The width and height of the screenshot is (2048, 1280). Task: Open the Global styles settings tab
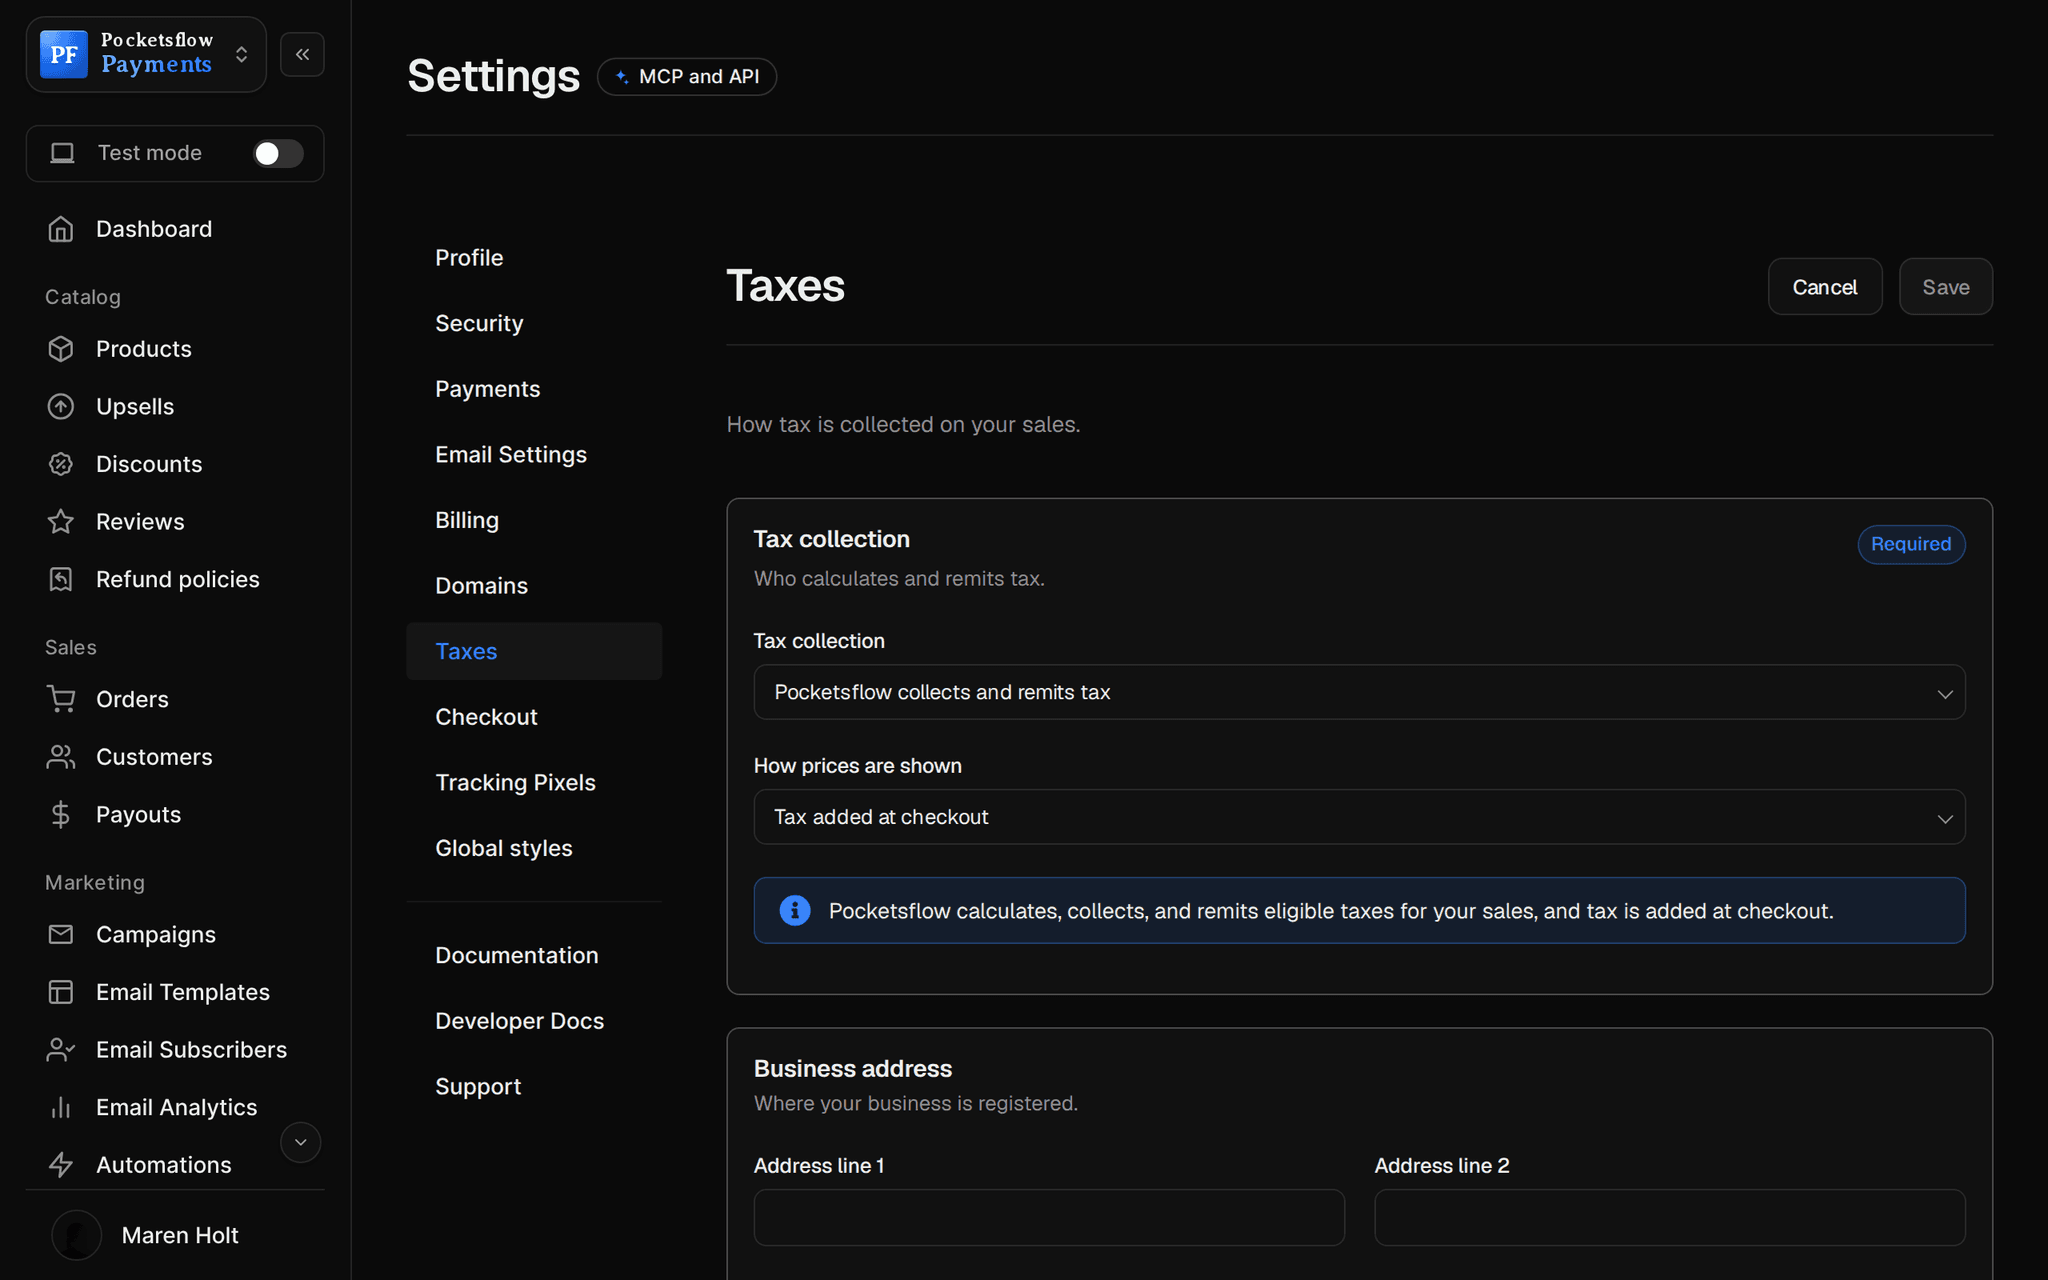(x=534, y=848)
